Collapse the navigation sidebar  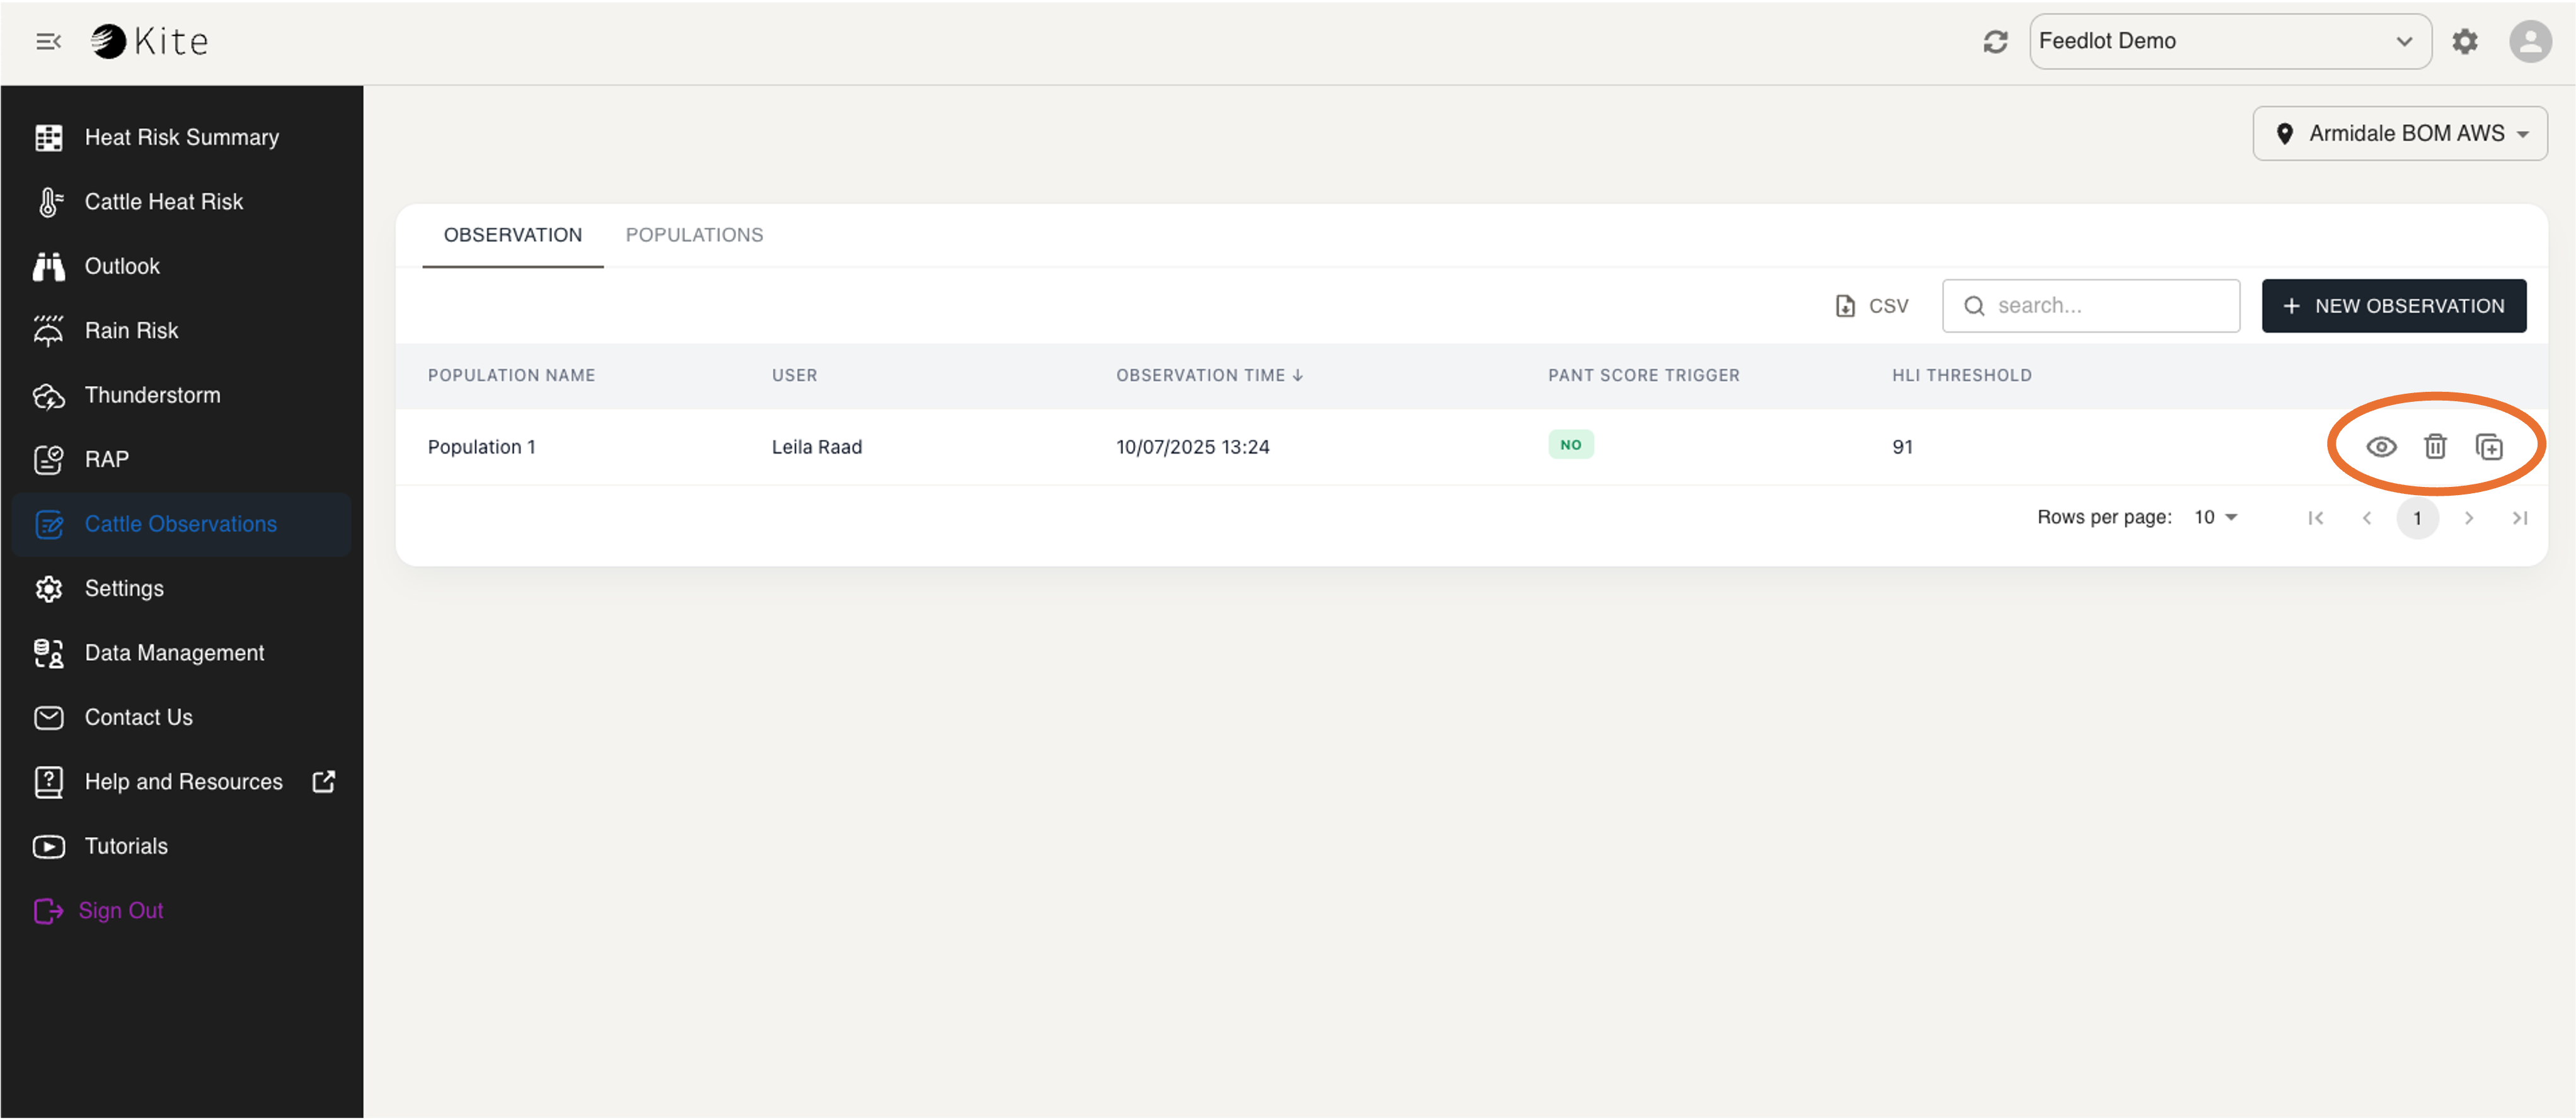point(47,41)
